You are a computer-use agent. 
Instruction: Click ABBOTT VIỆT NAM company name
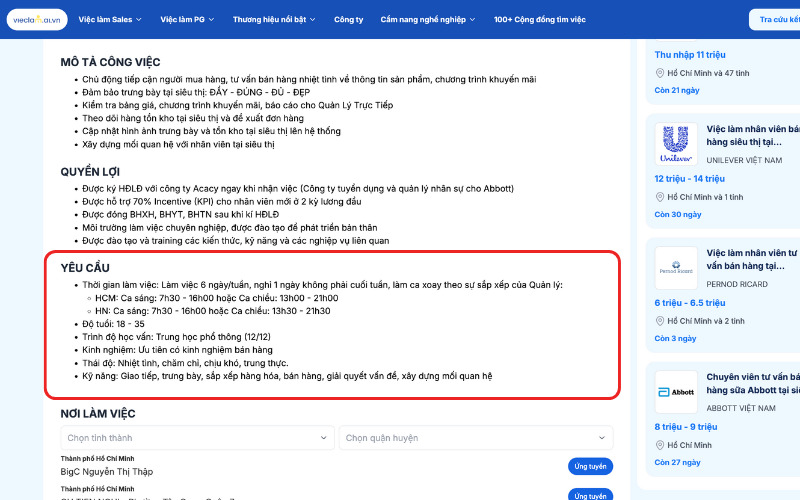point(741,408)
